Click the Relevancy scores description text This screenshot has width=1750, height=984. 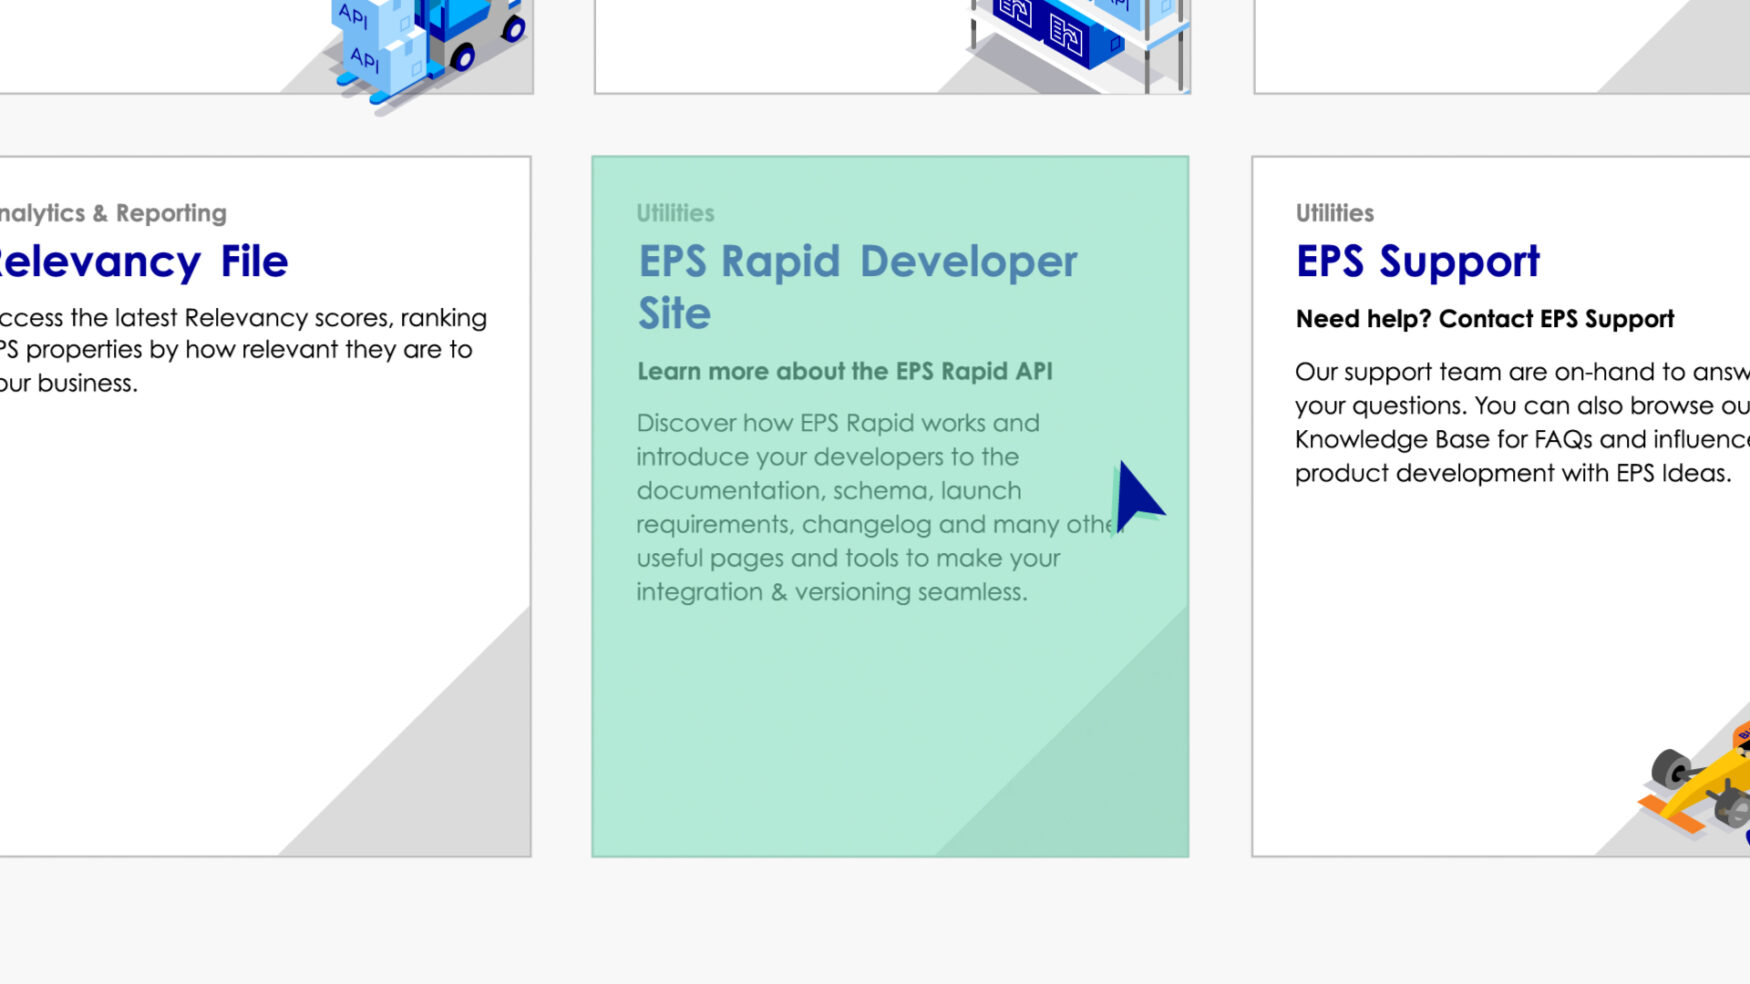click(240, 349)
